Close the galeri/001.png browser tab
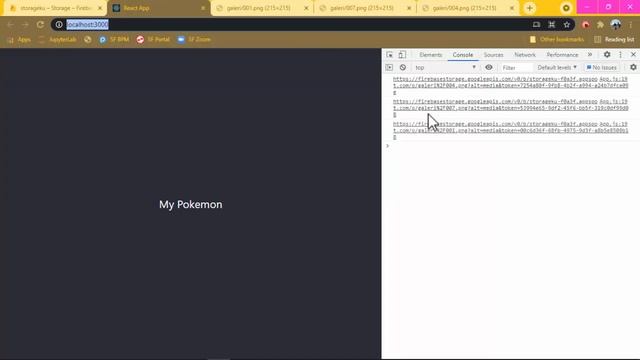The height and width of the screenshot is (360, 640). pos(306,8)
